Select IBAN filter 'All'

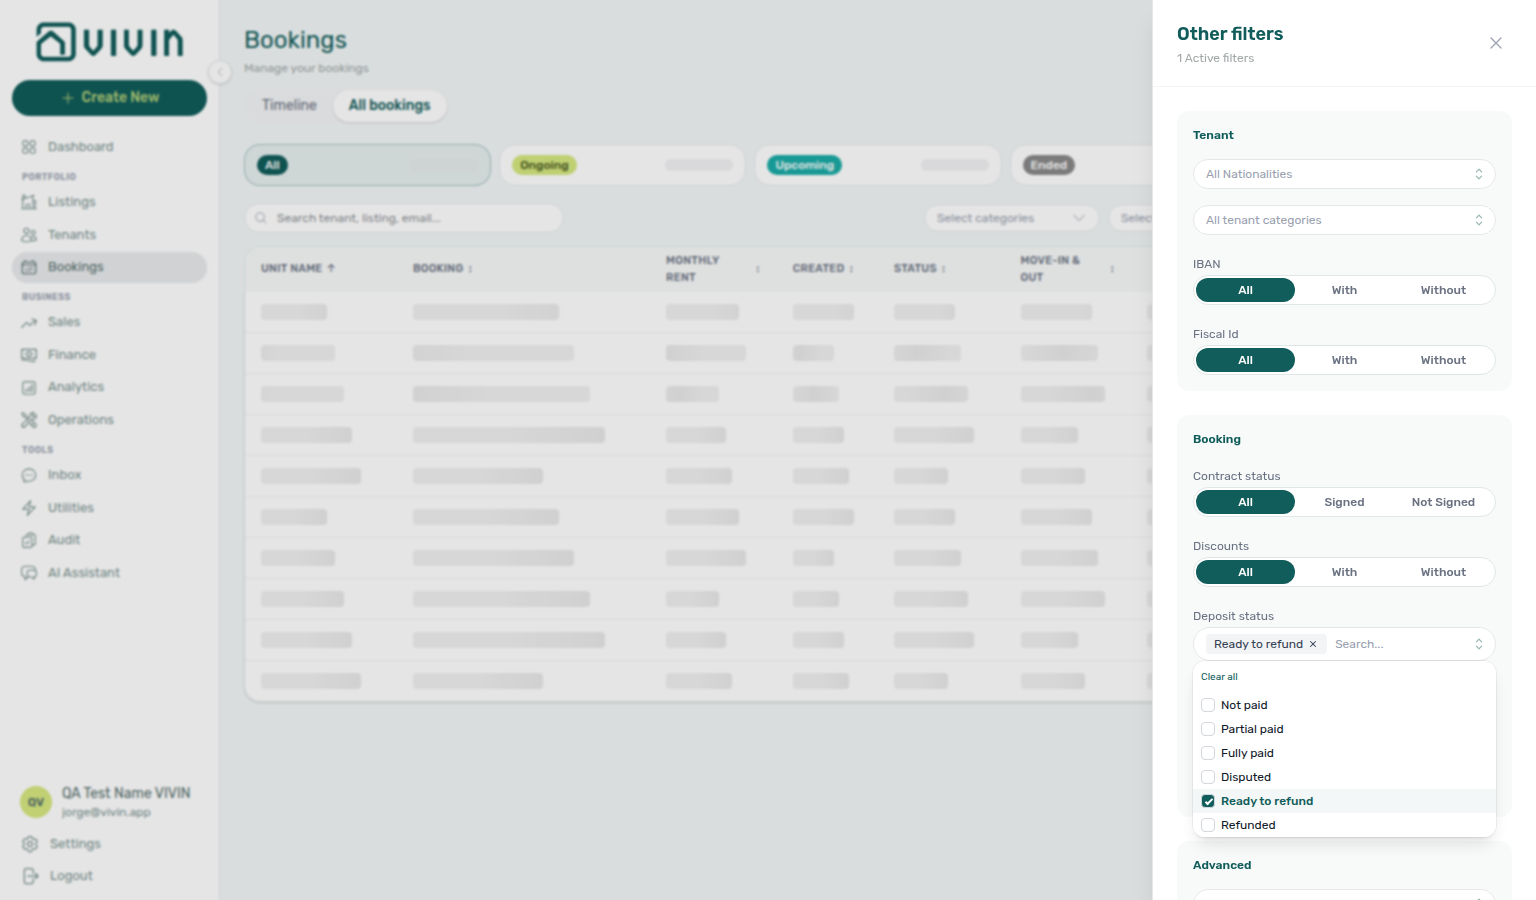pyautogui.click(x=1245, y=290)
